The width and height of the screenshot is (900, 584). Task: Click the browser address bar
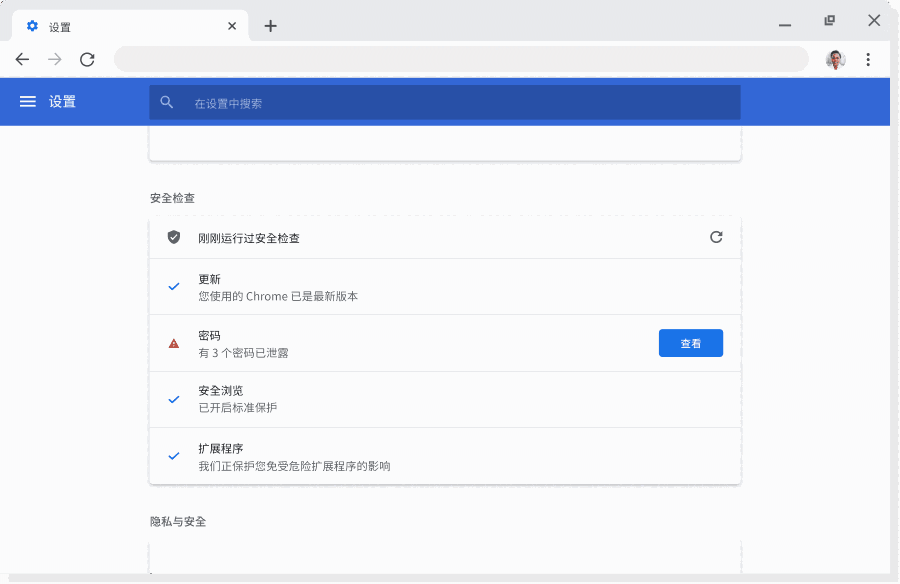(460, 59)
